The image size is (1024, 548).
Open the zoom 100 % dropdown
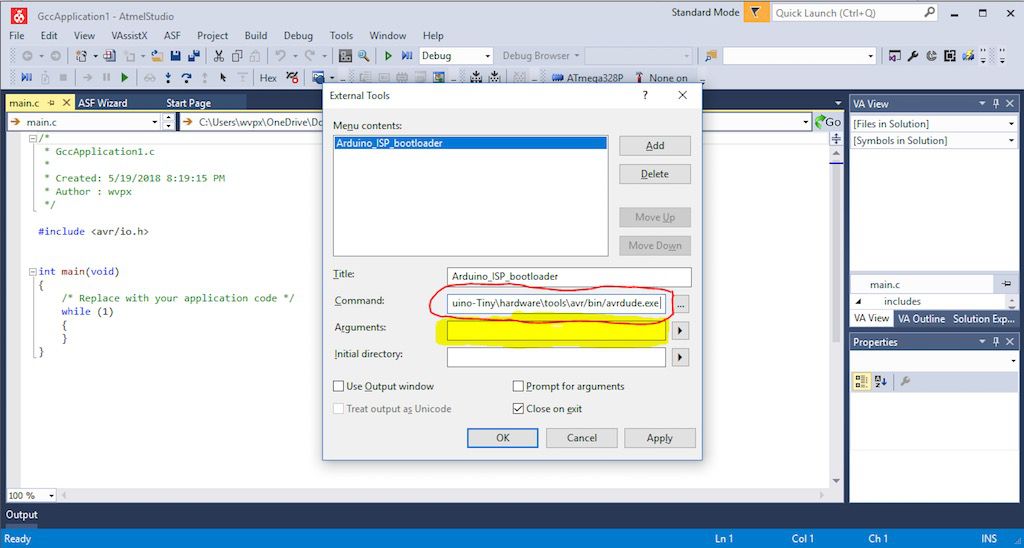pyautogui.click(x=52, y=496)
